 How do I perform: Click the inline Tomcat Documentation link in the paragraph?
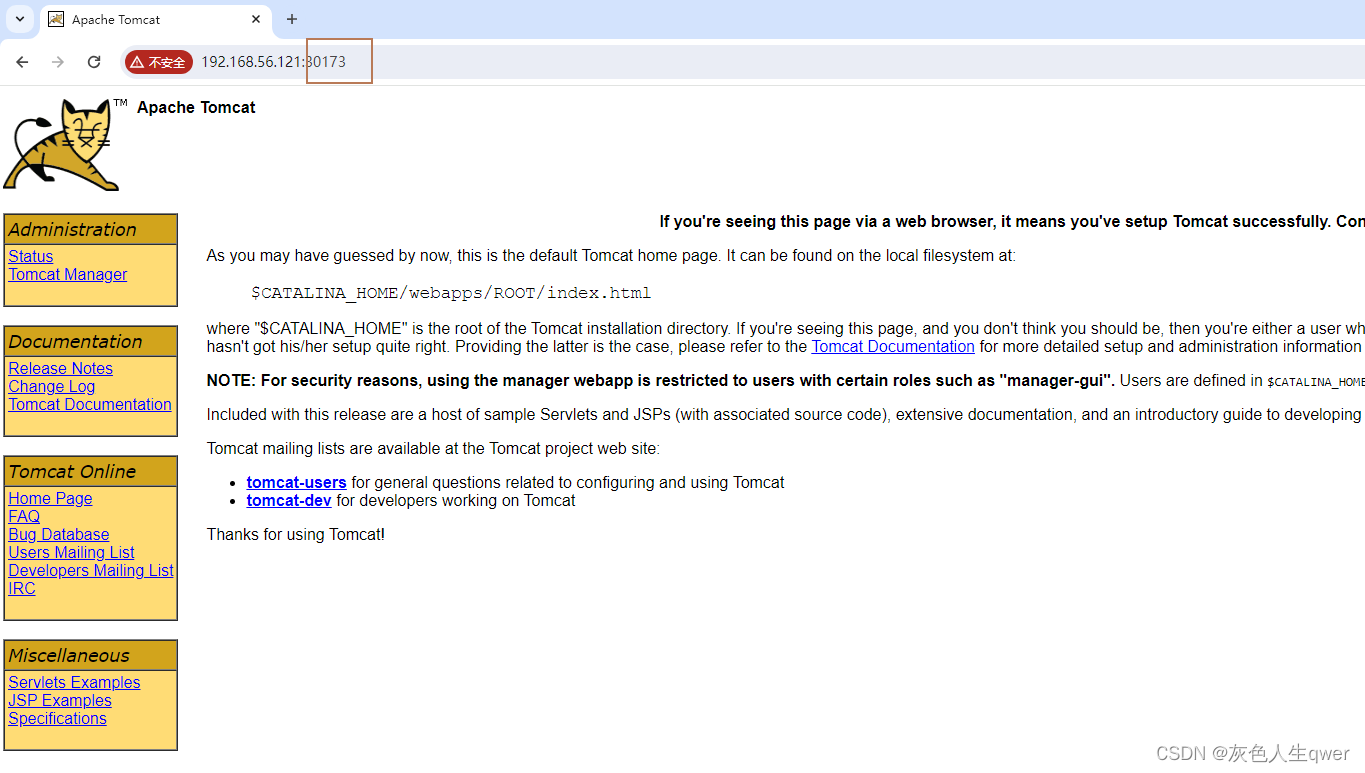point(893,346)
